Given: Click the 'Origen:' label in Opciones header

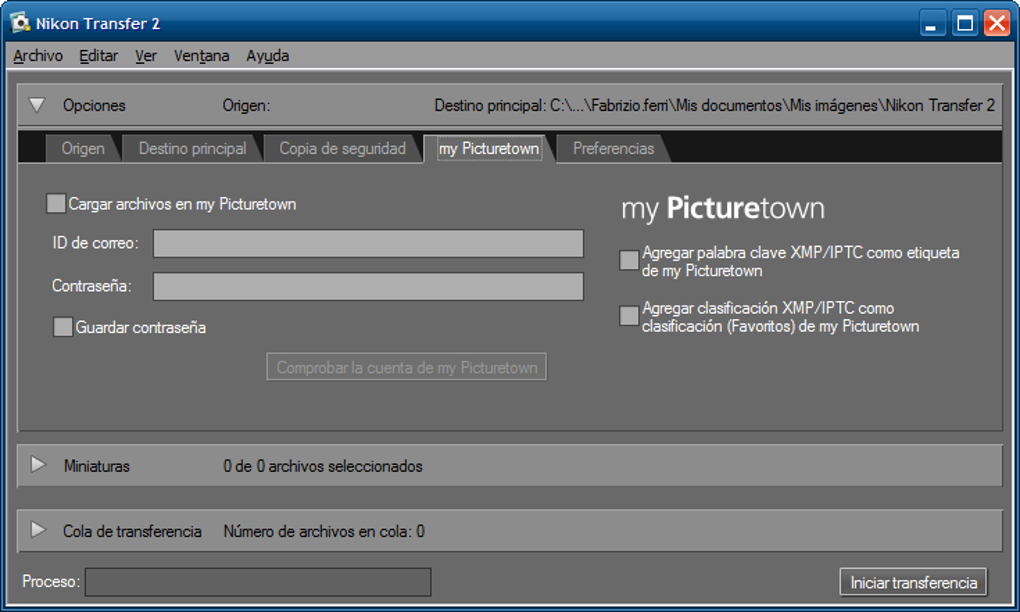Looking at the screenshot, I should coord(246,105).
